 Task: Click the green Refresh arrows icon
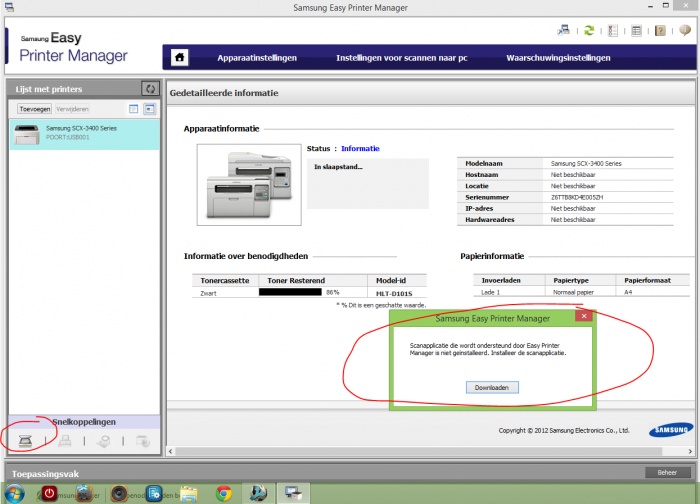pyautogui.click(x=589, y=30)
